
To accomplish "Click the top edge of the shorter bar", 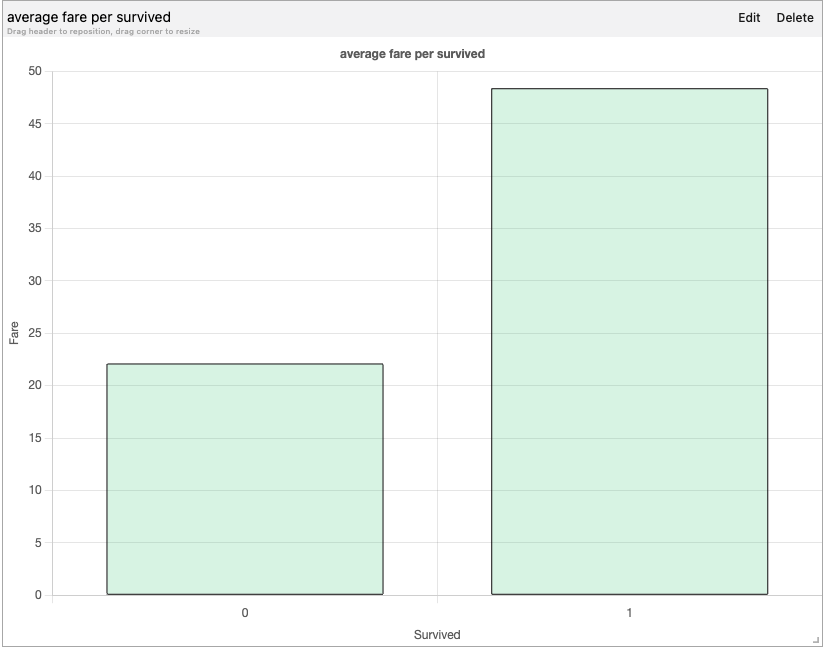I will point(244,364).
